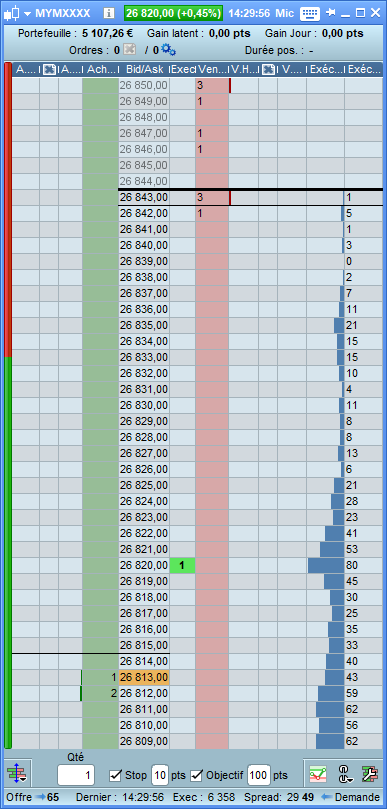The image size is (387, 809).
Task: Click the V.H... column header
Action: 244,70
